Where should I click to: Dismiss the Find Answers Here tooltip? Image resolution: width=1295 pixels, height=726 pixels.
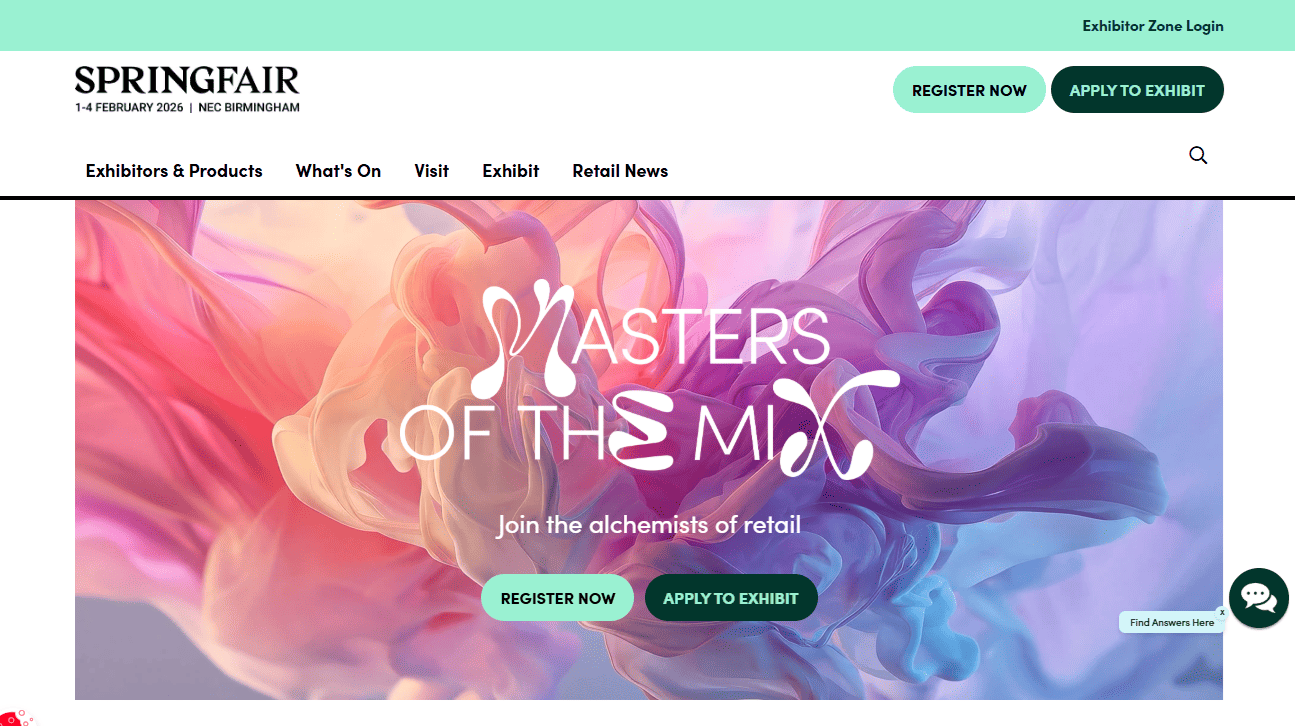tap(1222, 612)
